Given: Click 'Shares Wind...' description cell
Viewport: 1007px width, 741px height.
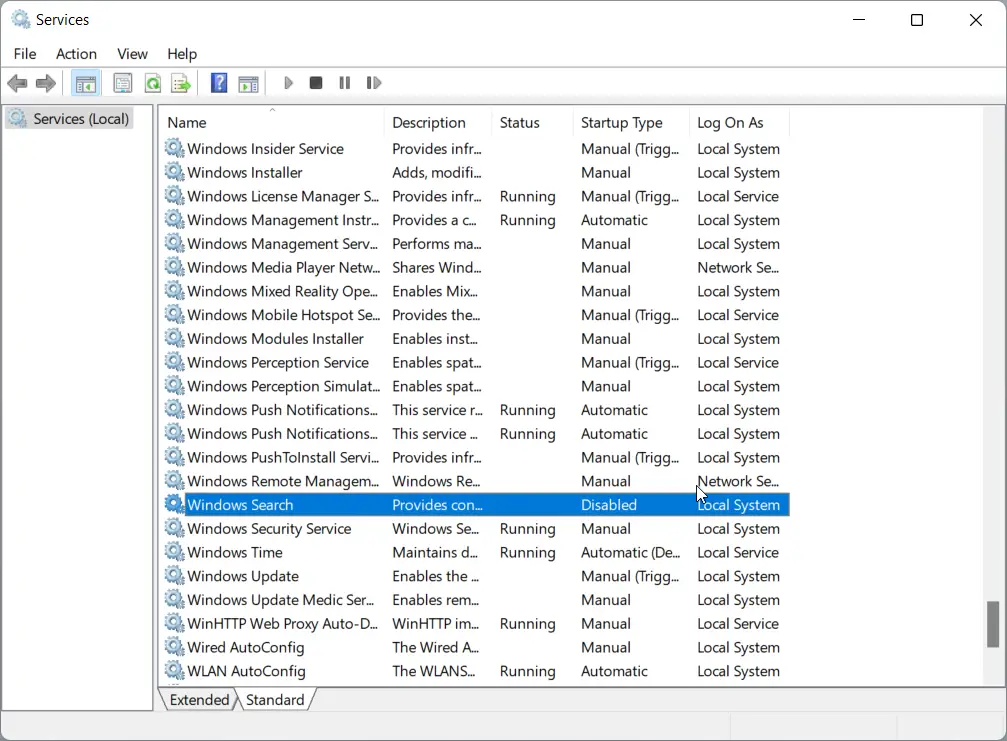Looking at the screenshot, I should point(437,268).
